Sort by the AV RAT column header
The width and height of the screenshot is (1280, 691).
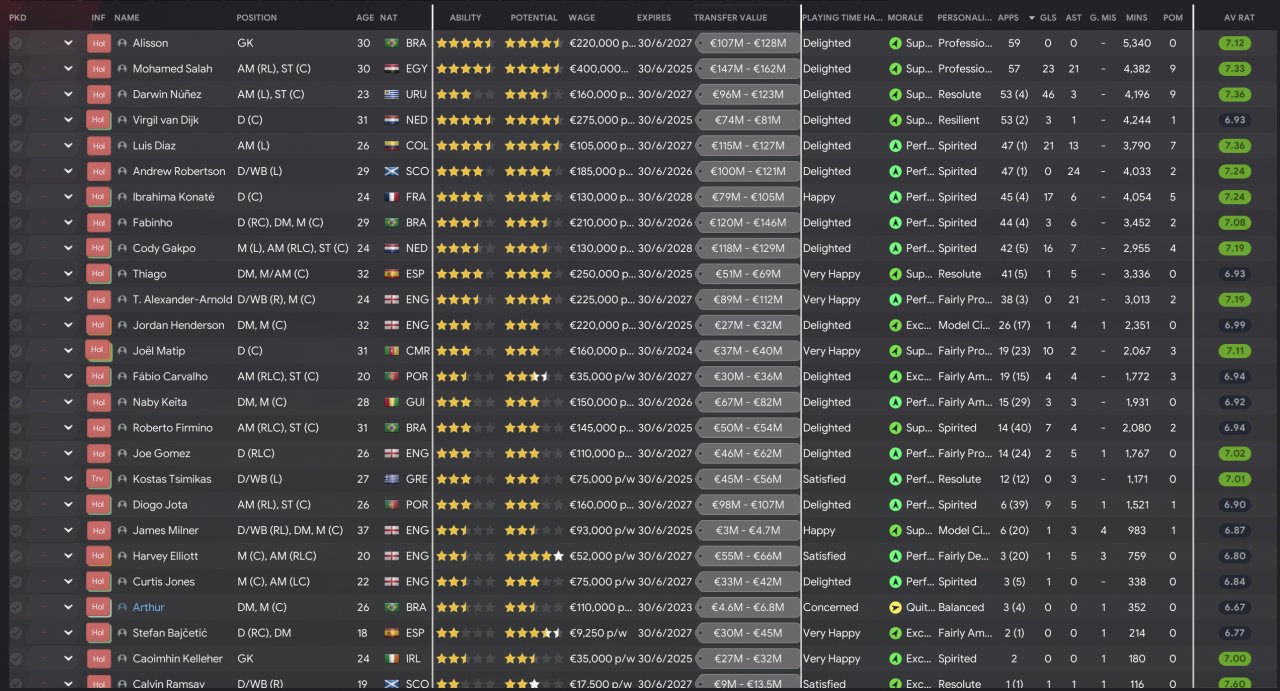click(x=1238, y=18)
